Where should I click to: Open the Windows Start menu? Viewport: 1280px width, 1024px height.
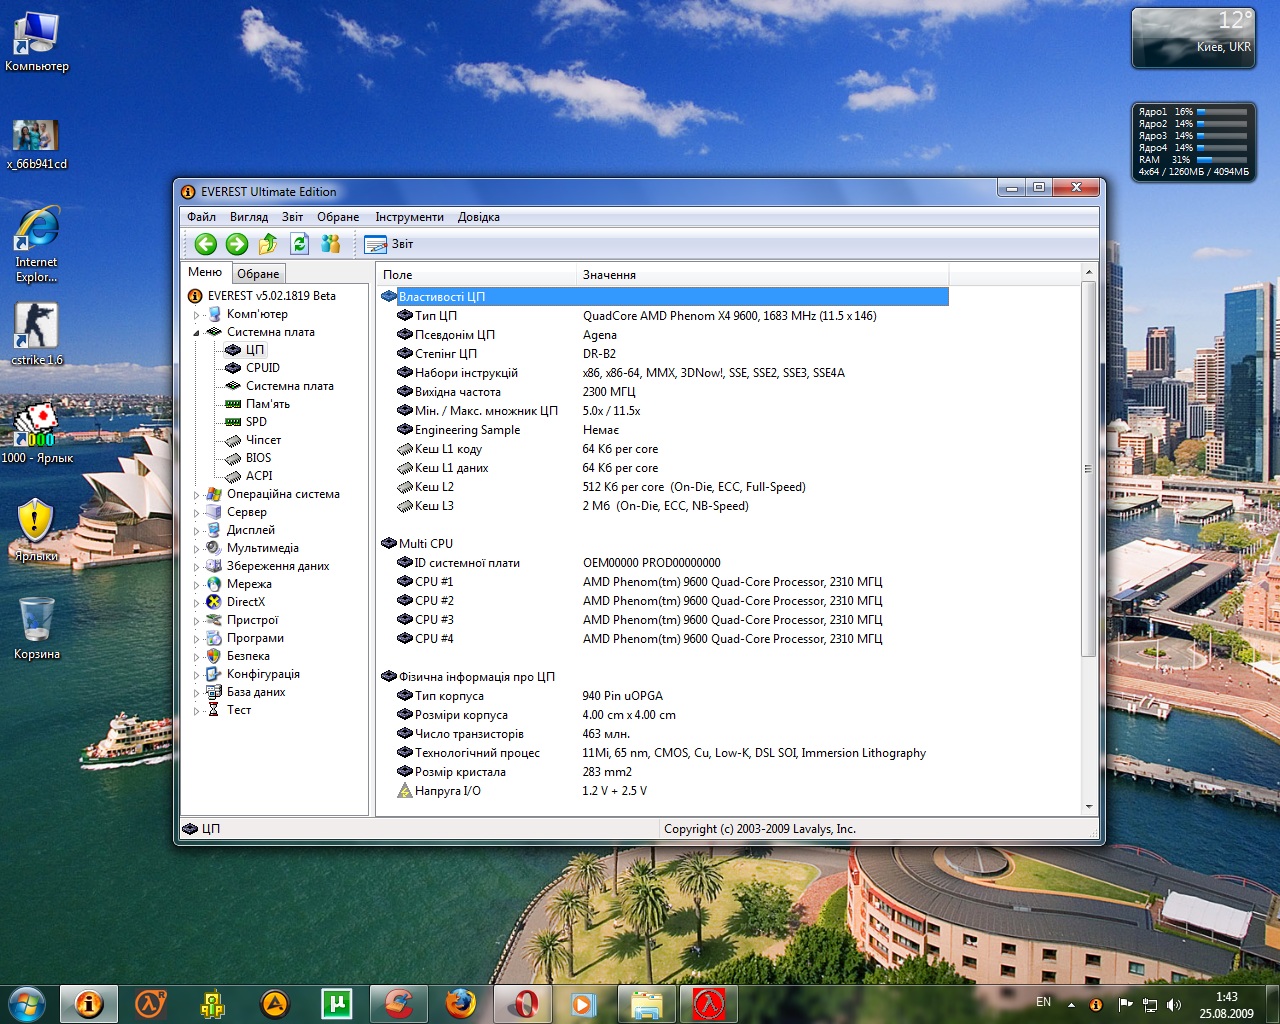coord(26,1003)
